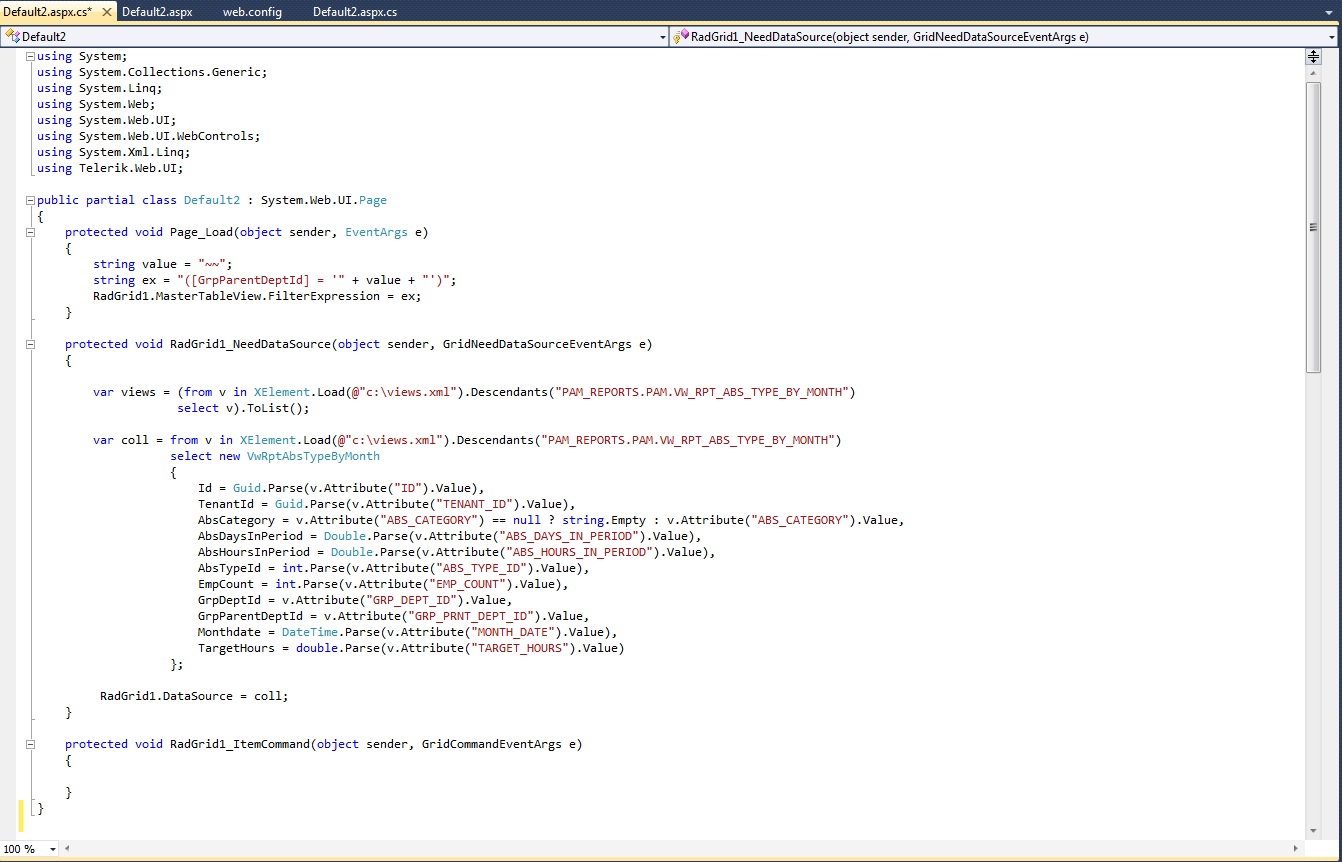Click the AbsHoursInPeriod assignment line

point(457,552)
